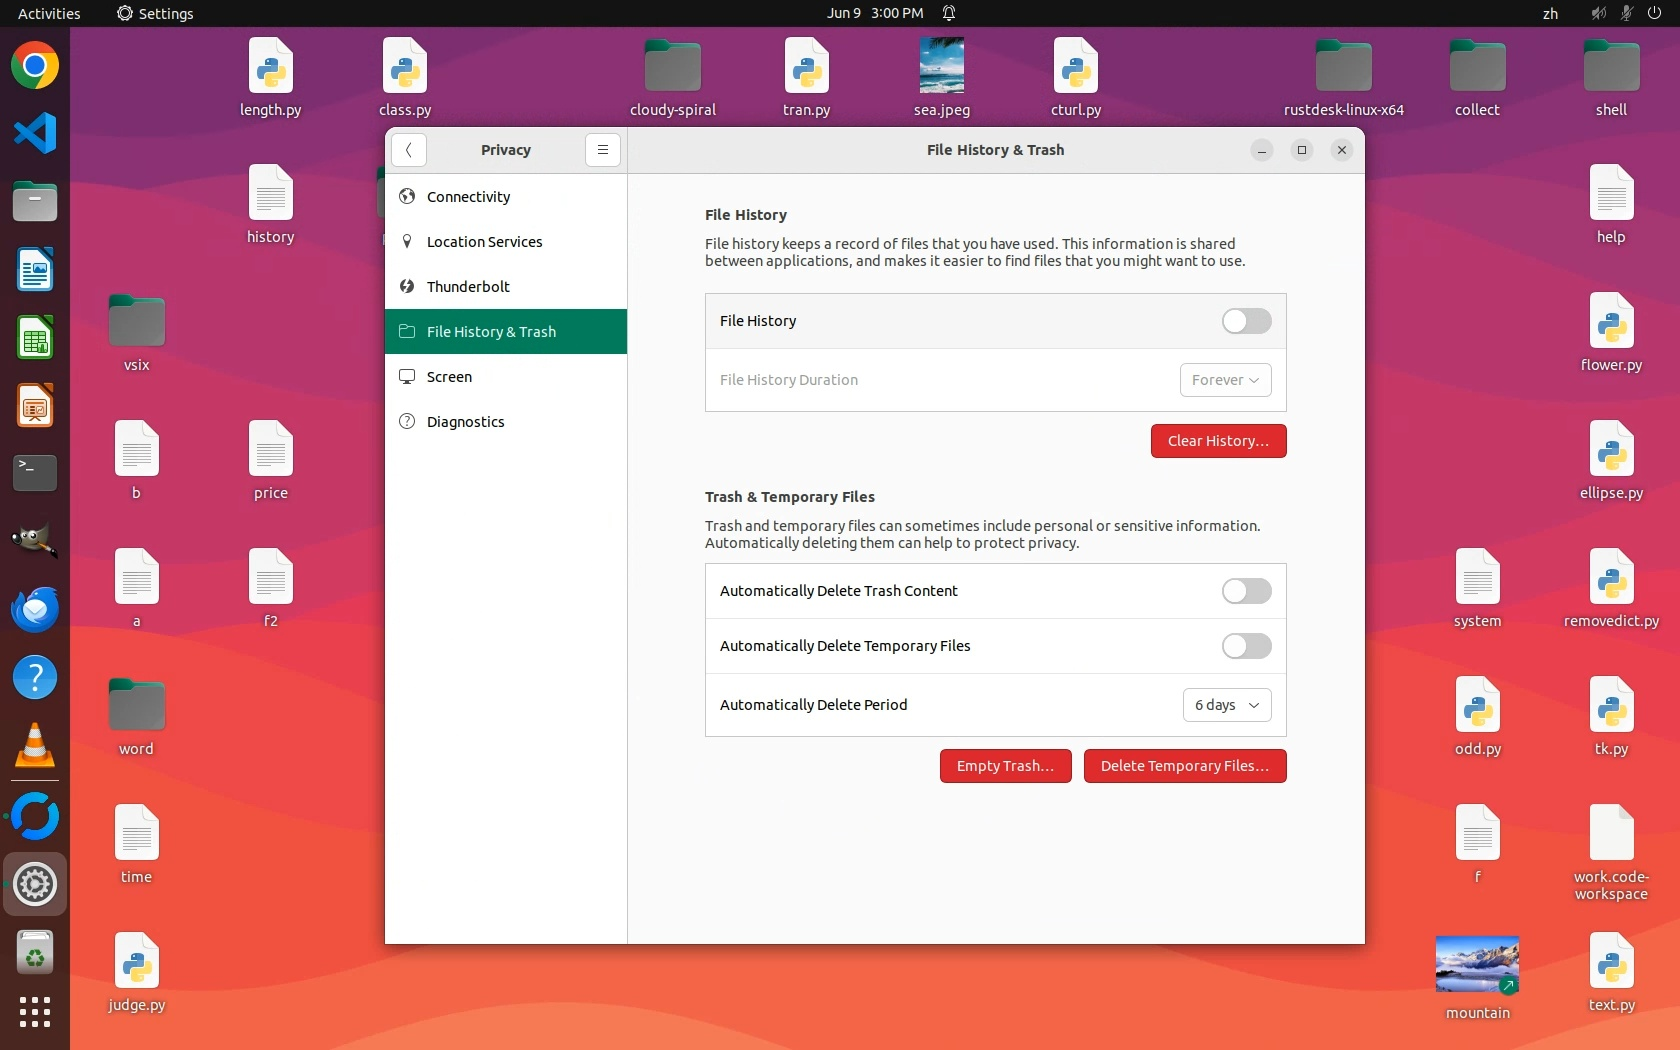The width and height of the screenshot is (1680, 1050).
Task: Expand the File History Duration dropdown
Action: coord(1225,380)
